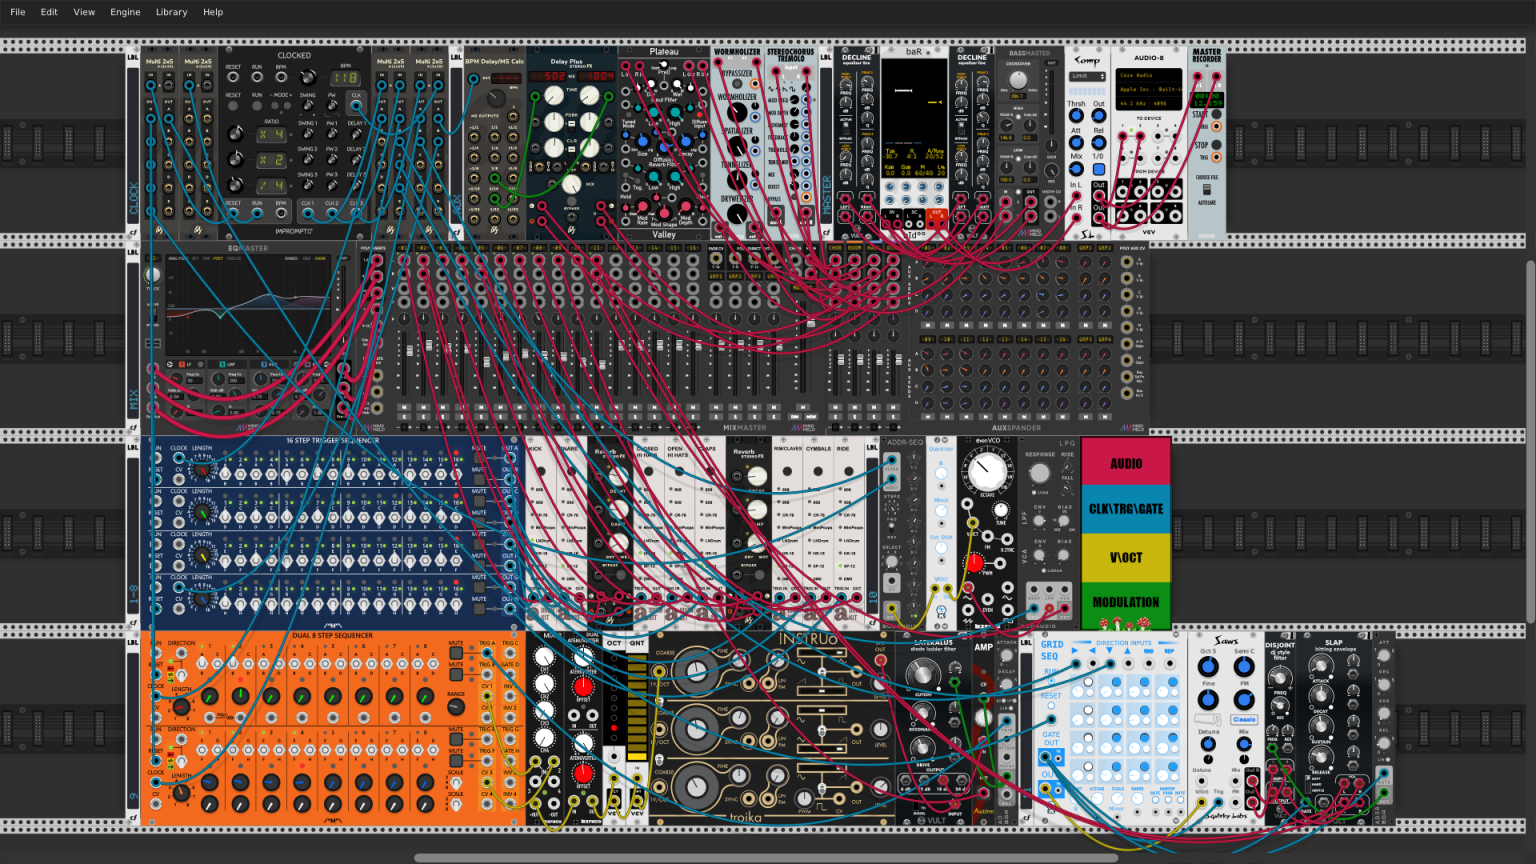This screenshot has width=1536, height=864.
Task: Click the Master Recorder STOP button
Action: [1216, 145]
